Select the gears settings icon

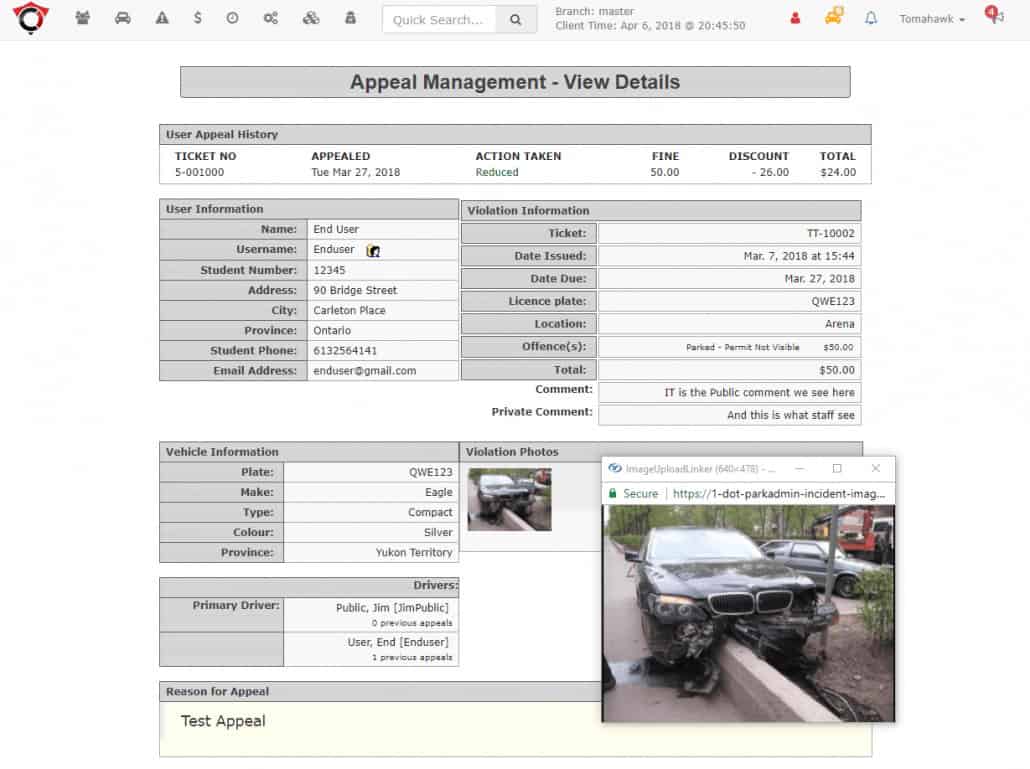point(271,20)
